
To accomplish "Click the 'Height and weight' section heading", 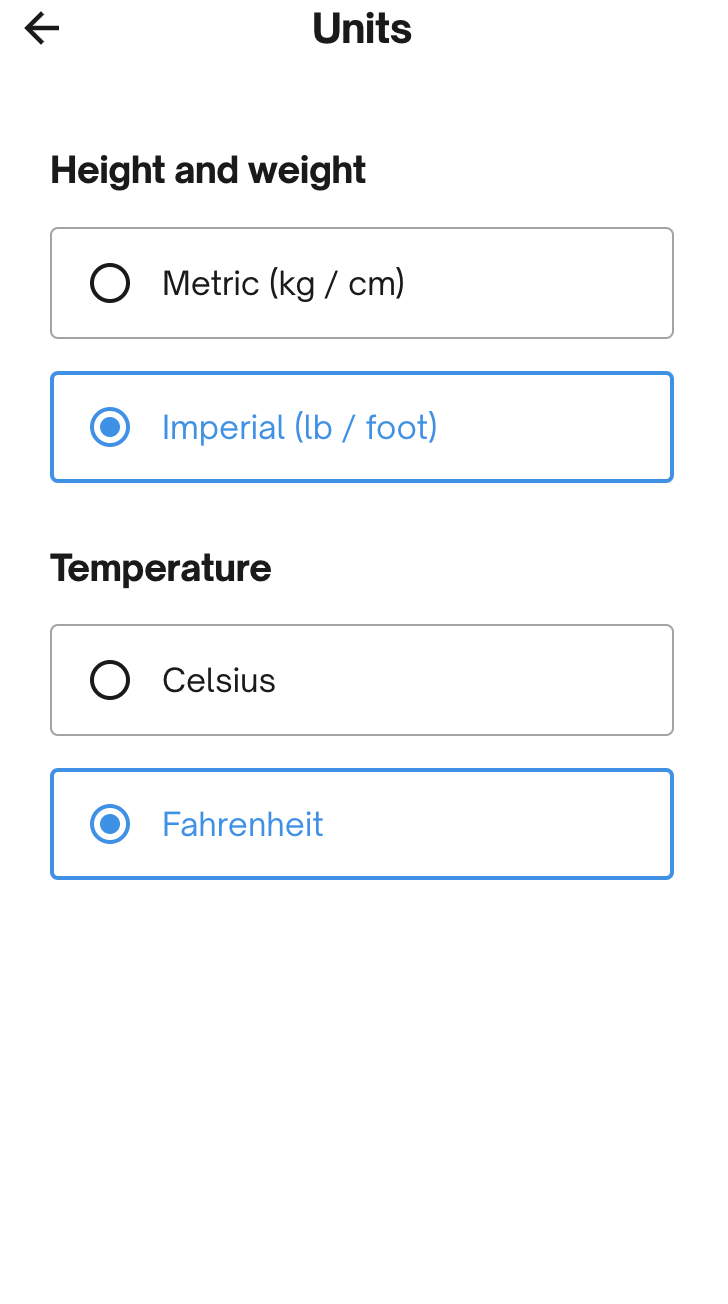I will 208,171.
